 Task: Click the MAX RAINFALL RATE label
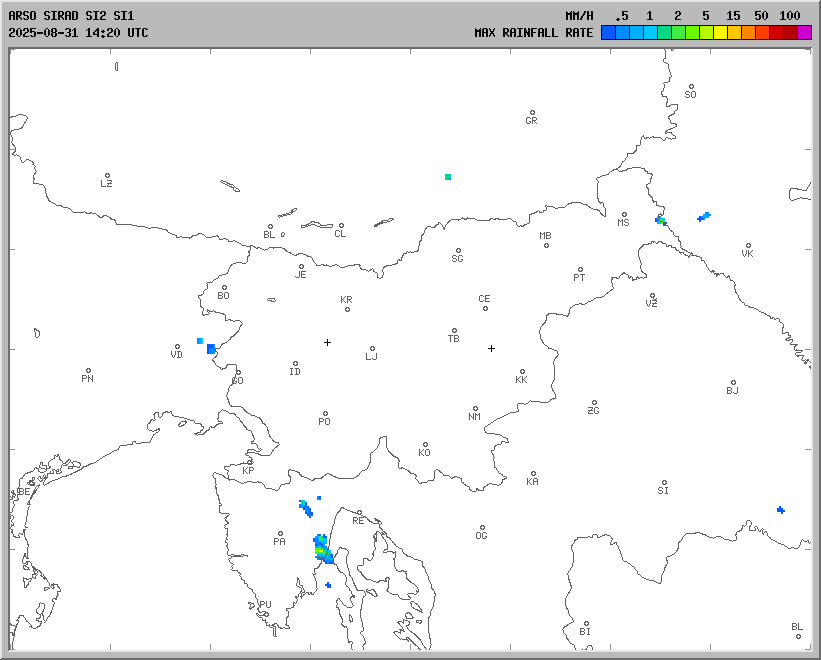(x=533, y=33)
